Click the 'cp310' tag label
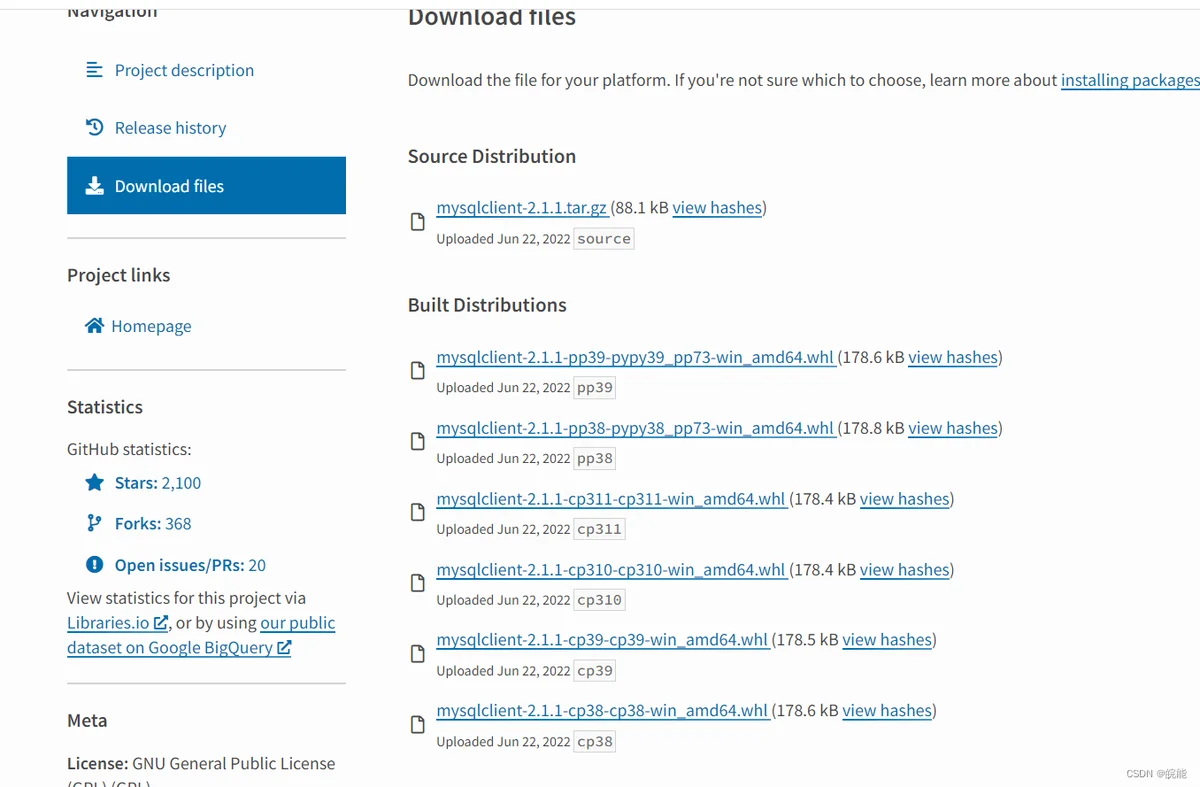The image size is (1200, 787). pyautogui.click(x=600, y=601)
